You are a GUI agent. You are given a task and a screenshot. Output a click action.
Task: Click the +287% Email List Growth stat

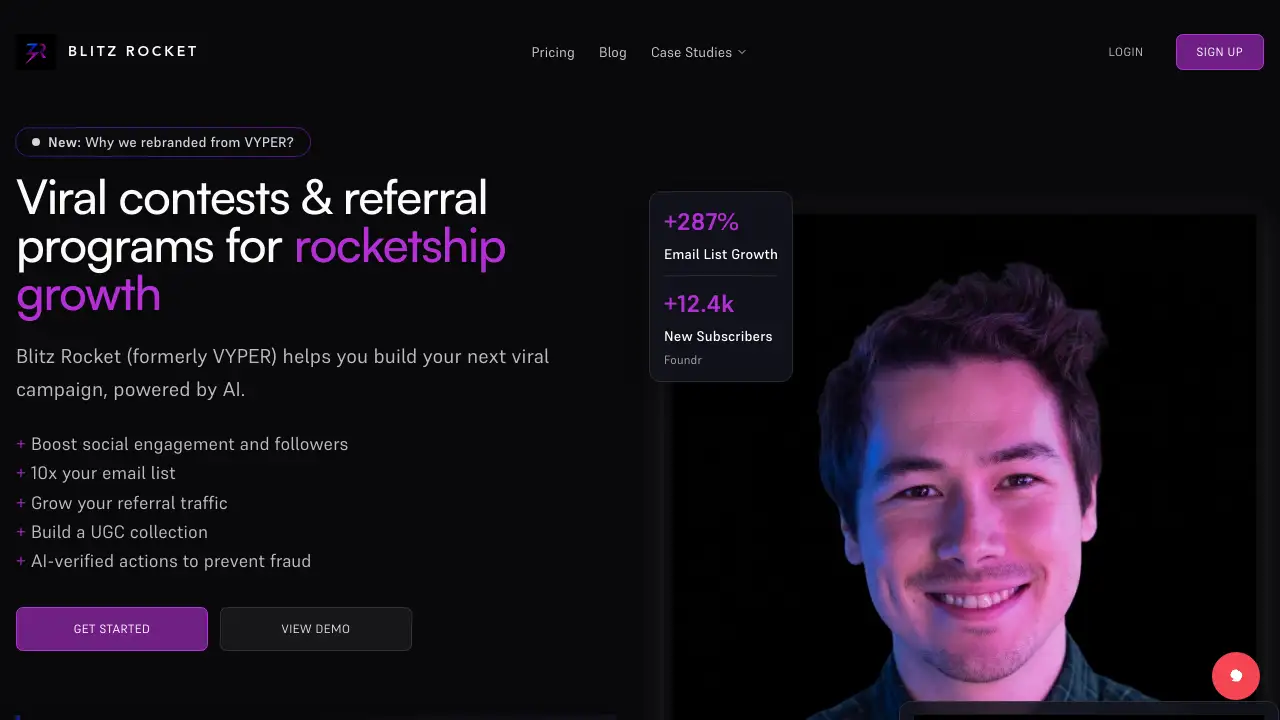tap(721, 236)
